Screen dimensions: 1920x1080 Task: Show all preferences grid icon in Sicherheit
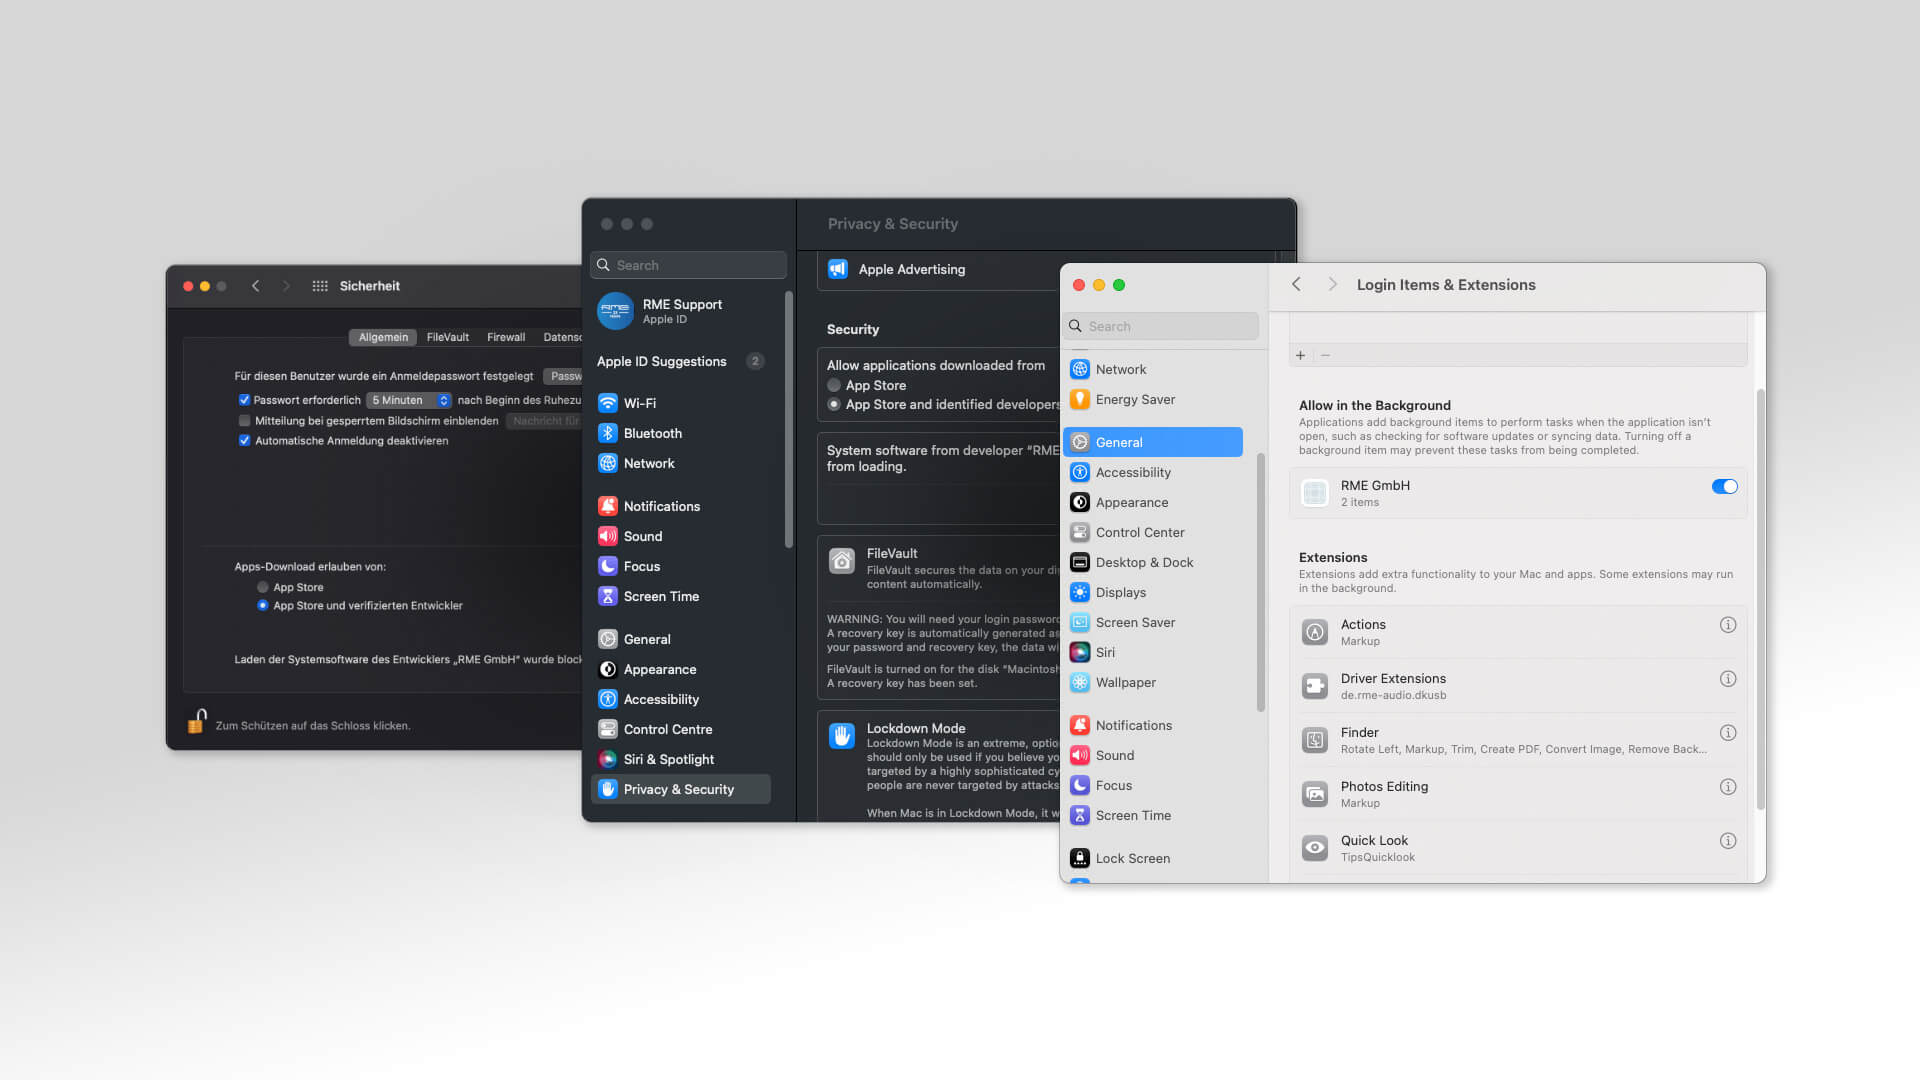tap(320, 286)
